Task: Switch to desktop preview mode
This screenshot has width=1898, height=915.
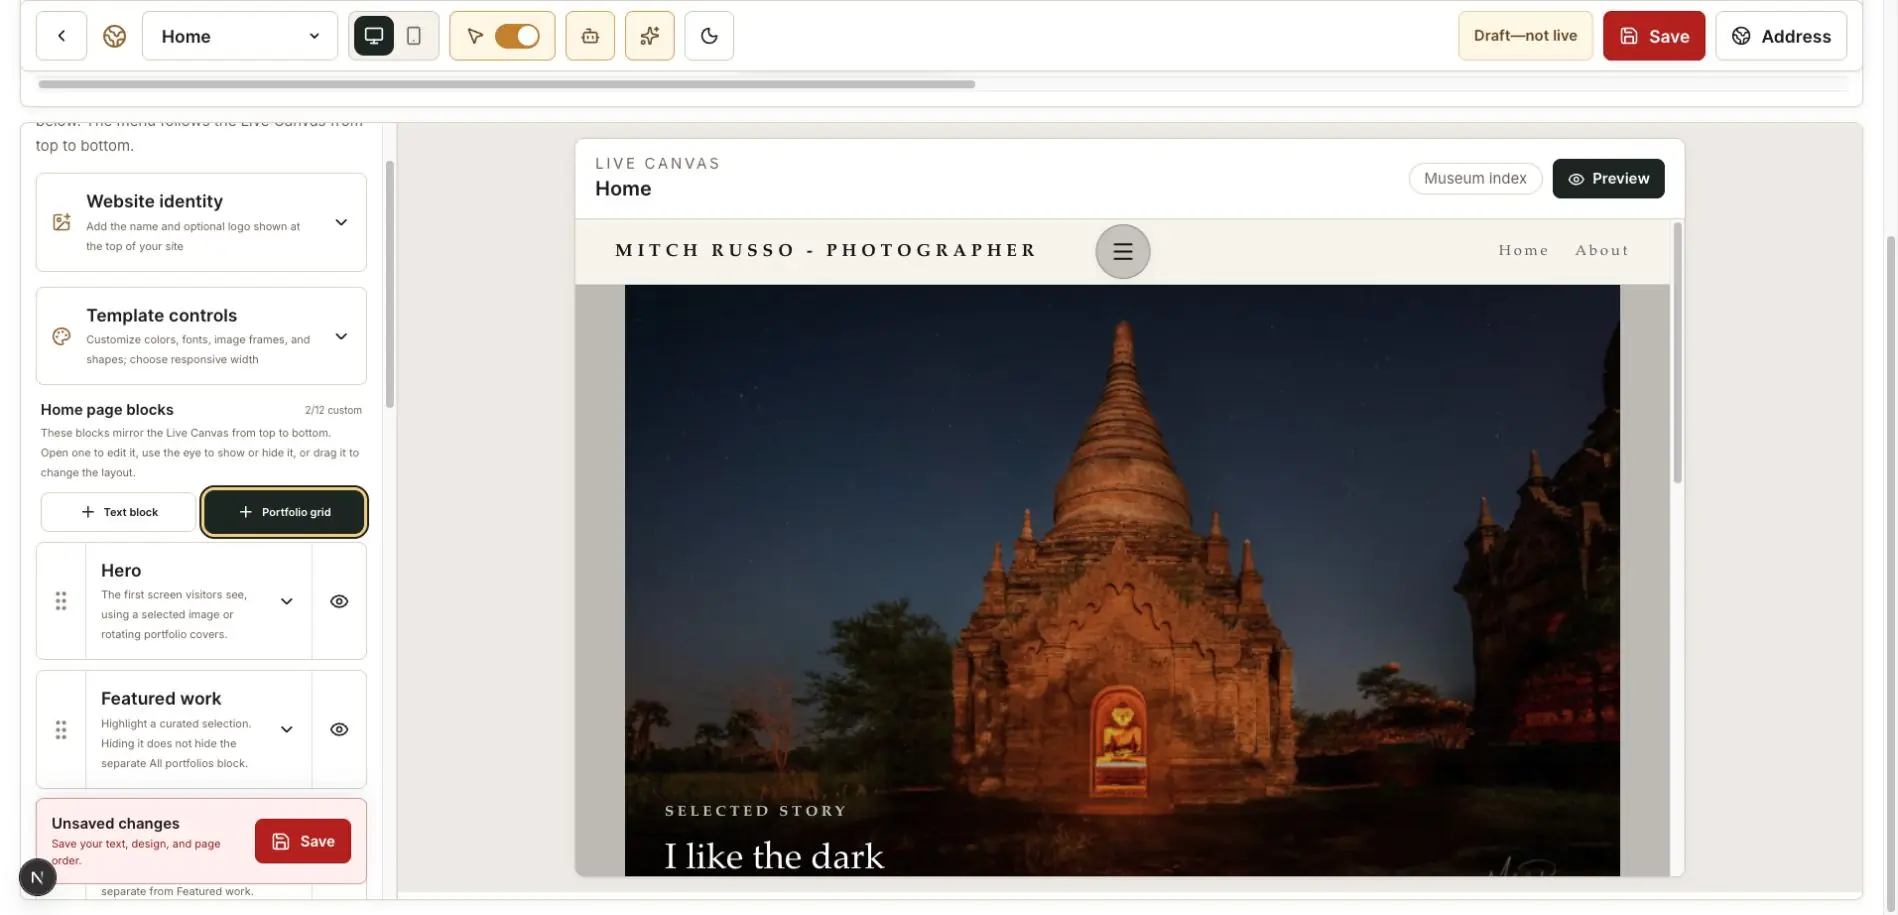Action: (374, 36)
